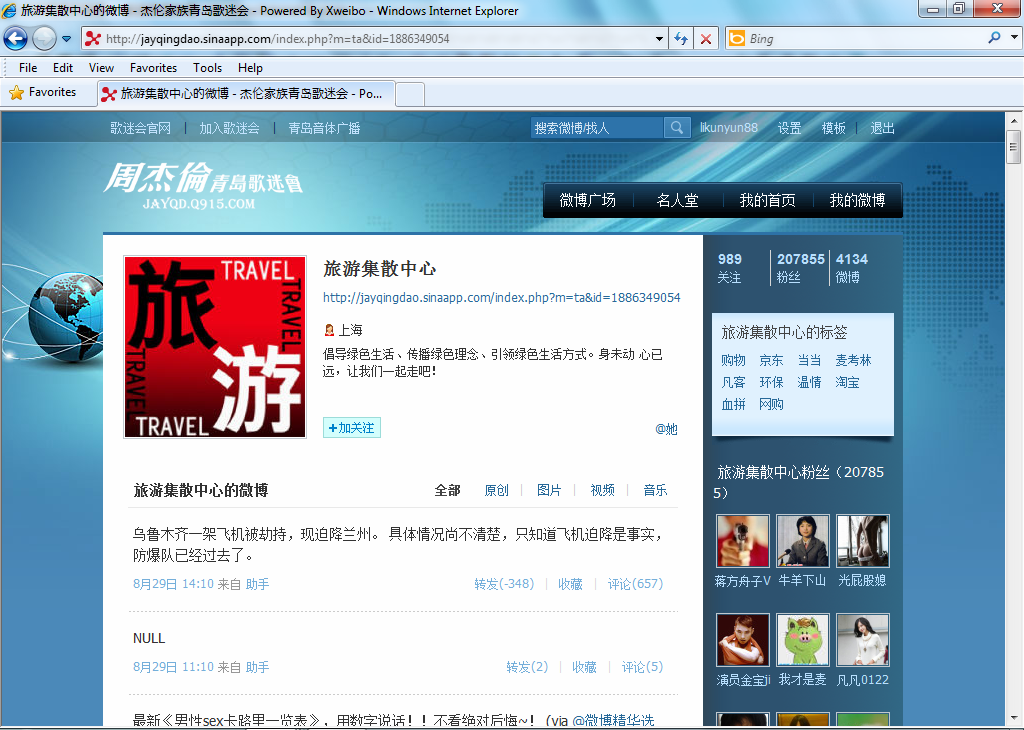This screenshot has width=1024, height=730.
Task: Open the Help menu
Action: pyautogui.click(x=250, y=67)
